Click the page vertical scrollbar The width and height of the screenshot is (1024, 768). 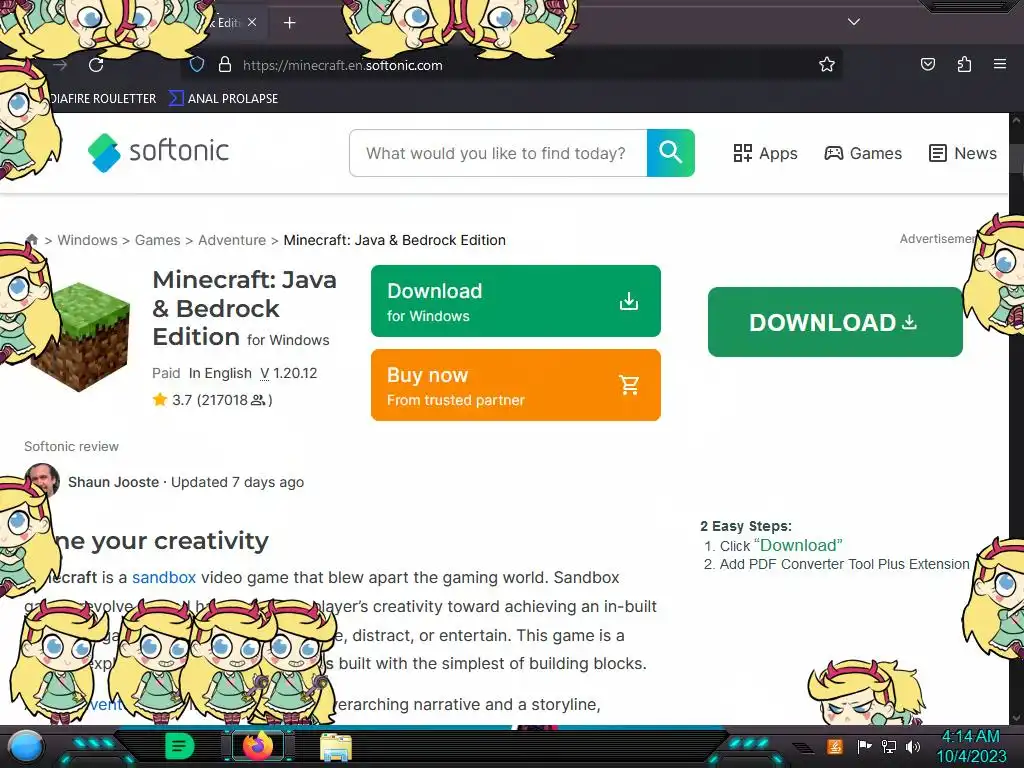(1016, 418)
